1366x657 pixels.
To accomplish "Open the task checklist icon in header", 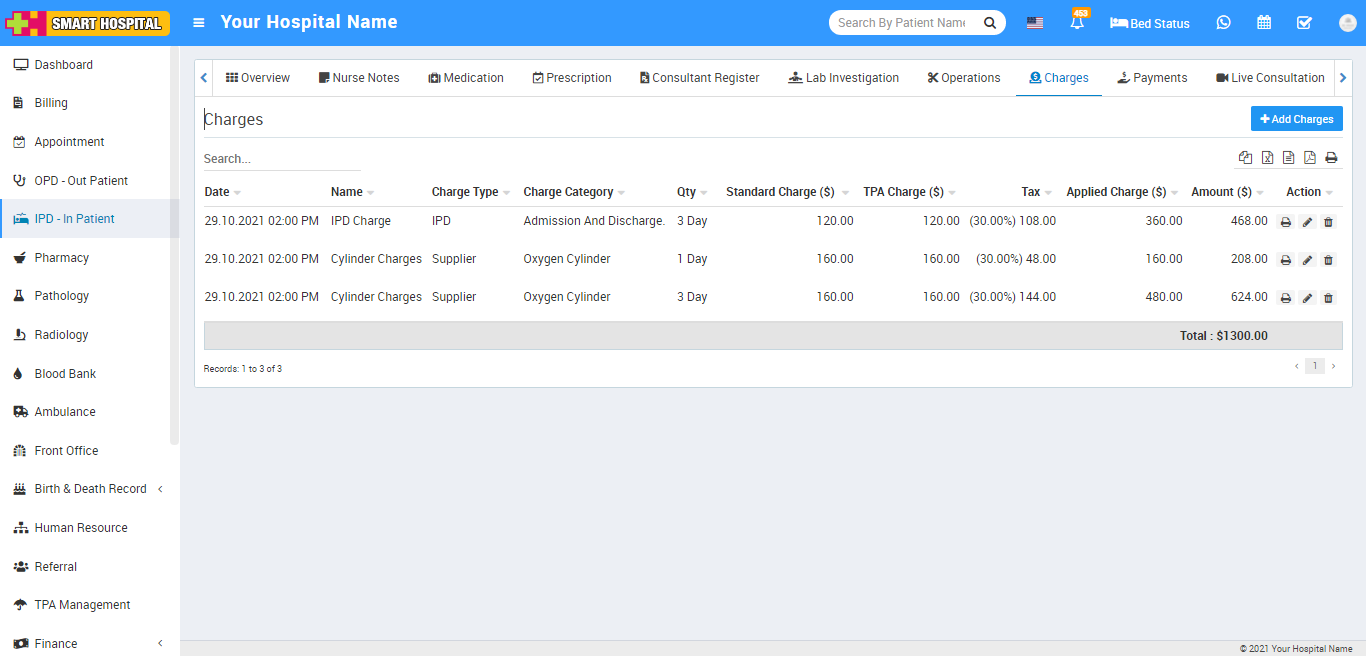I will [x=1304, y=23].
